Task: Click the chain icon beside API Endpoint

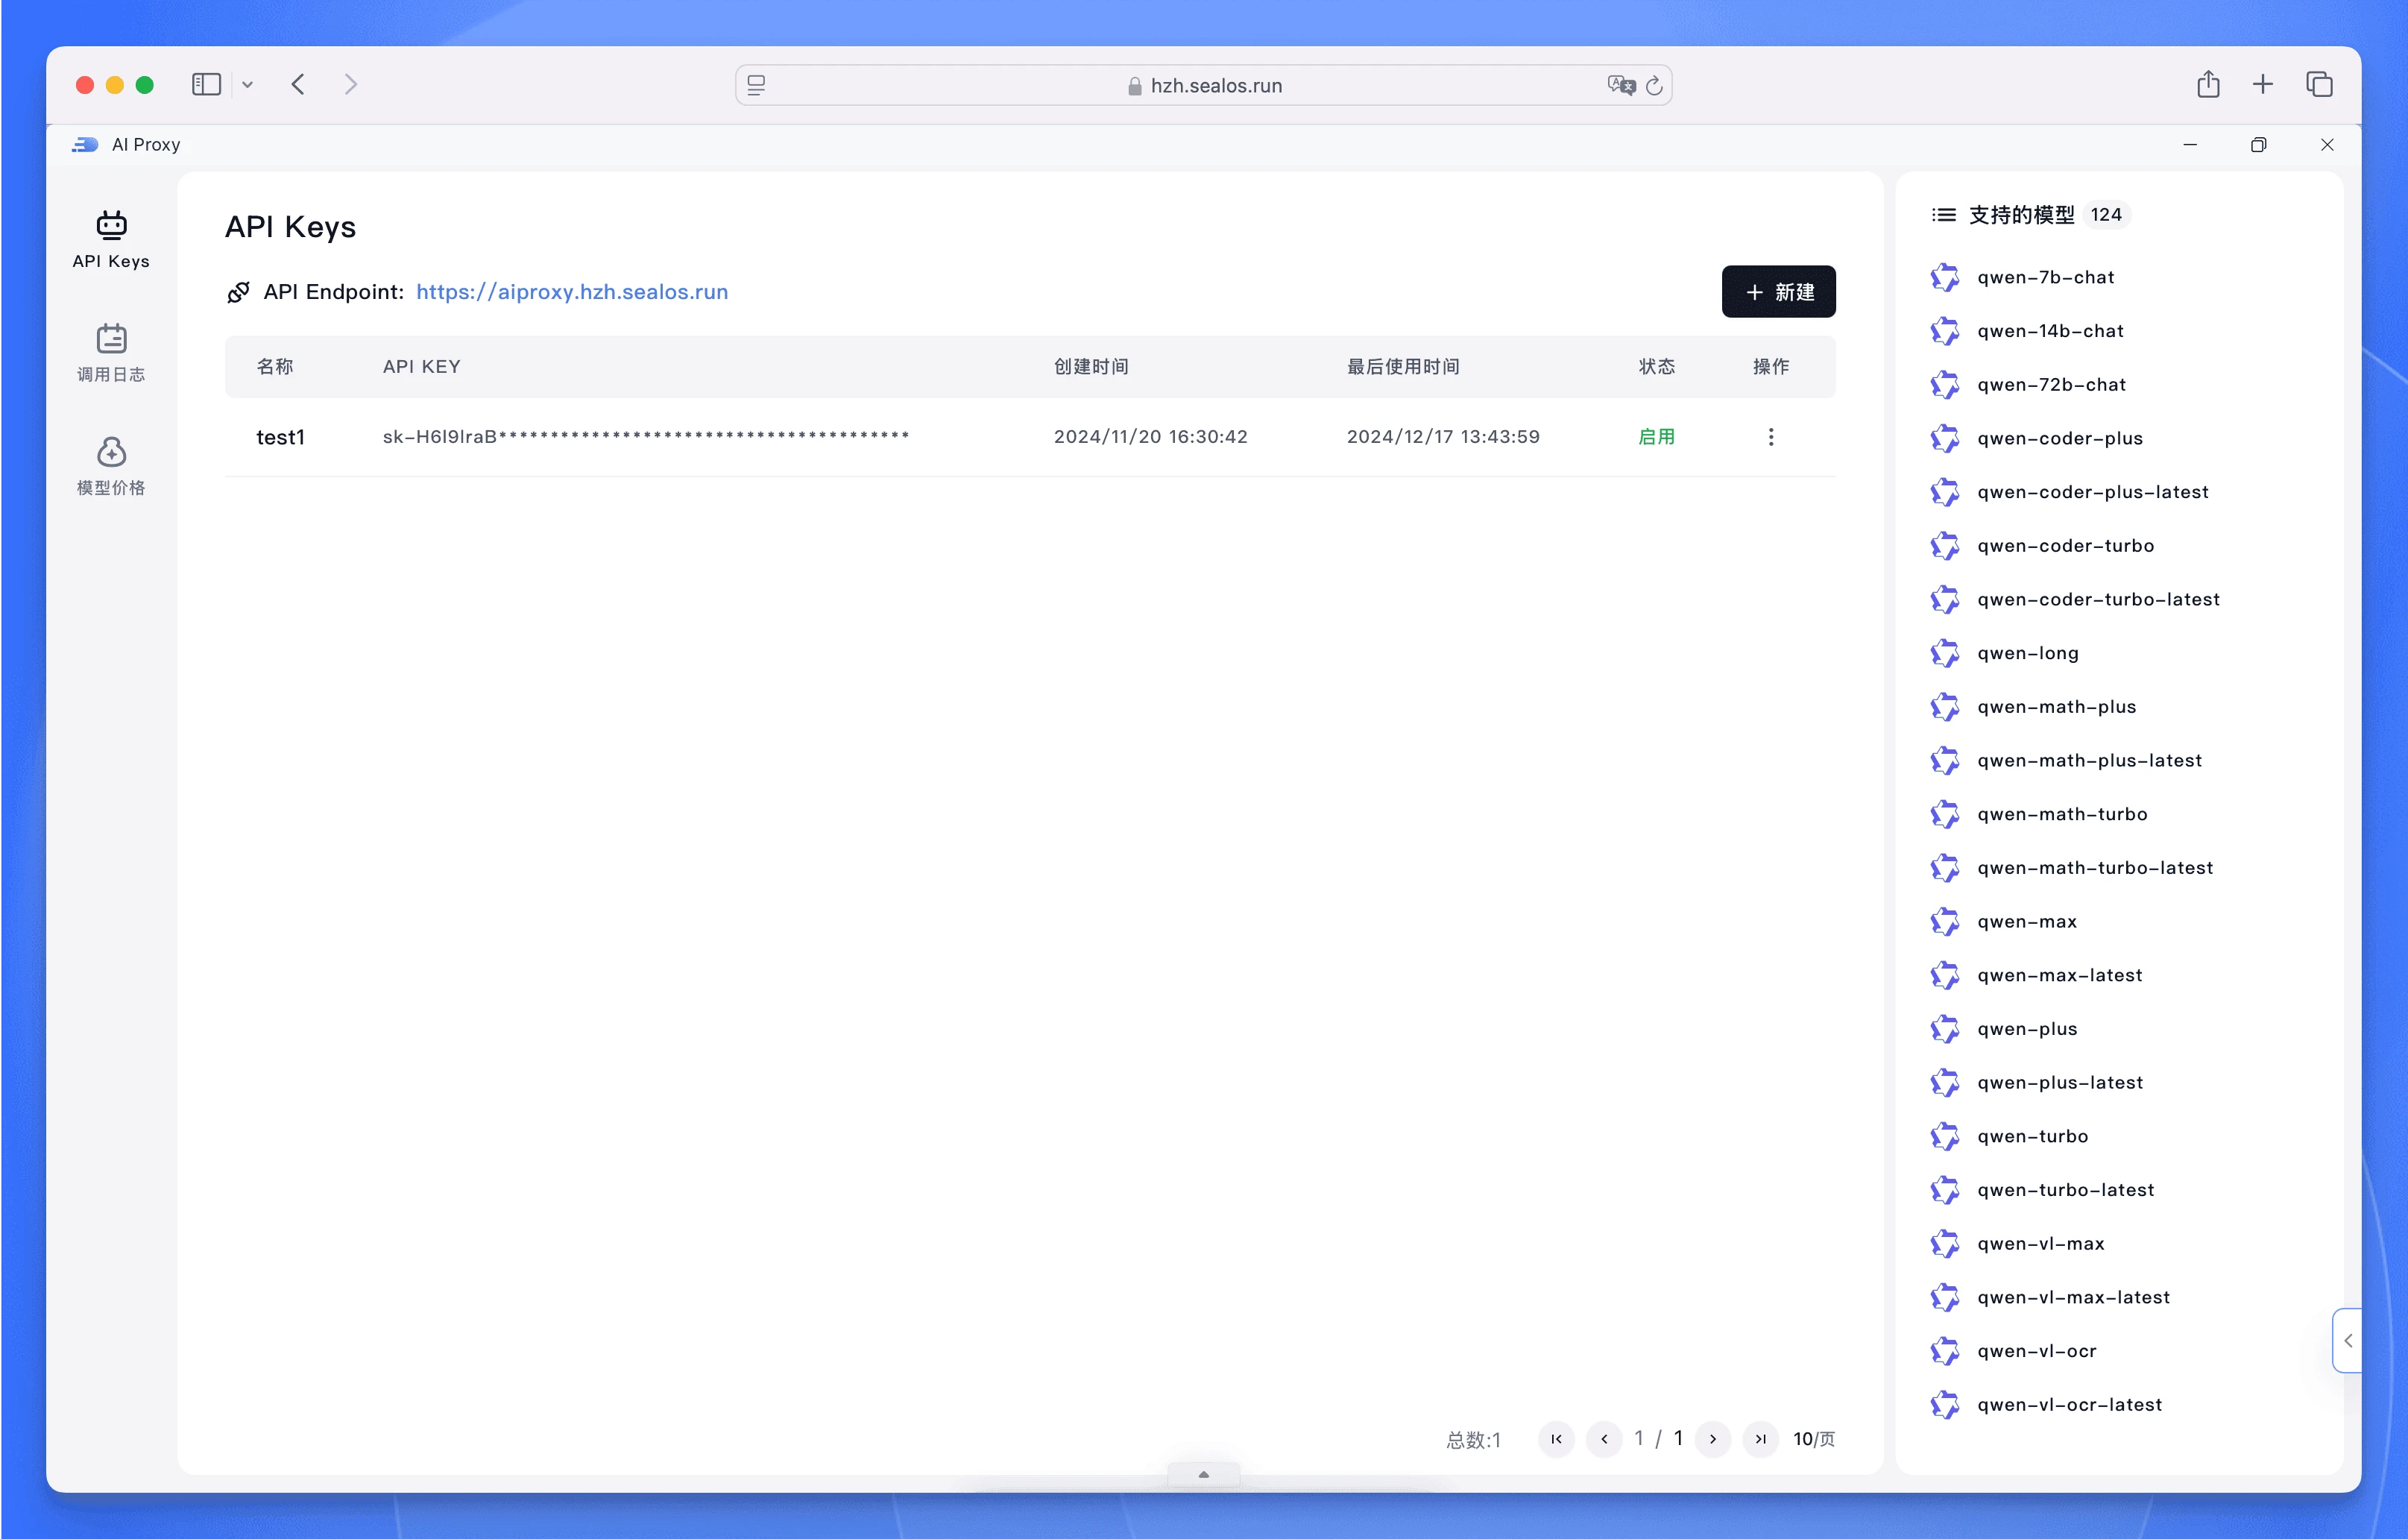Action: [x=239, y=291]
